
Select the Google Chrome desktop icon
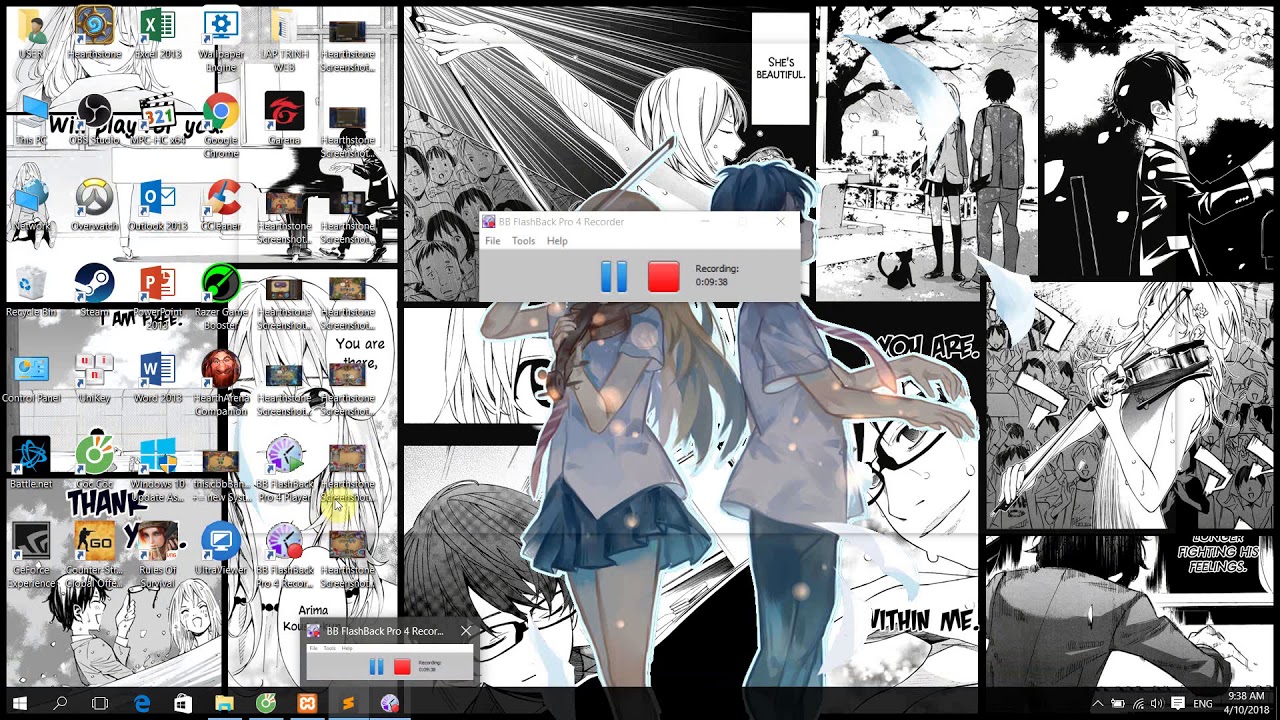[221, 125]
